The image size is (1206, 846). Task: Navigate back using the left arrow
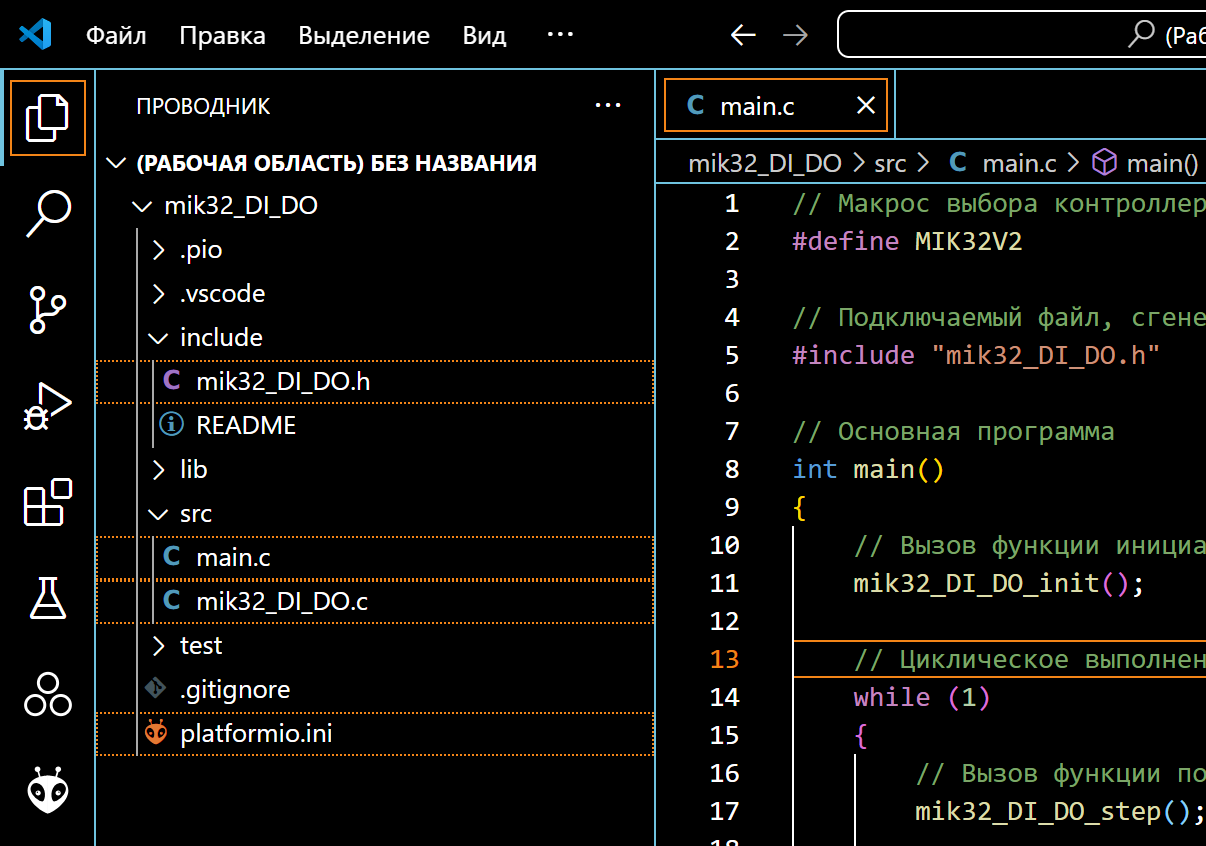click(x=743, y=34)
